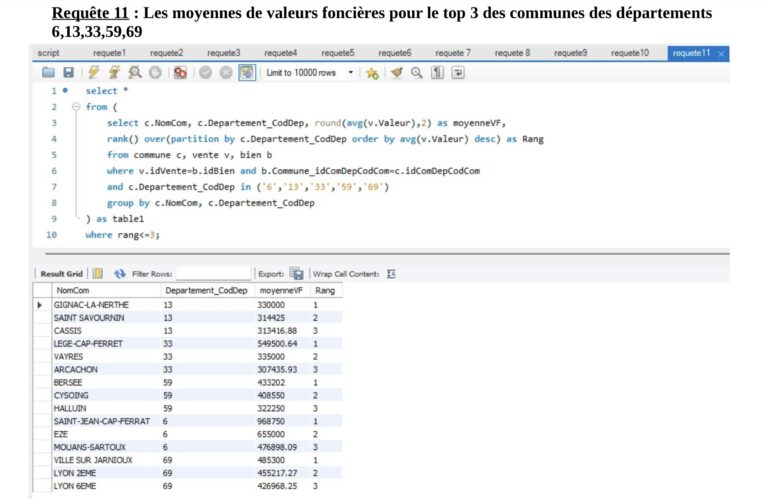Select the HALLUIN cell
Image resolution: width=768 pixels, height=499 pixels.
(106, 408)
